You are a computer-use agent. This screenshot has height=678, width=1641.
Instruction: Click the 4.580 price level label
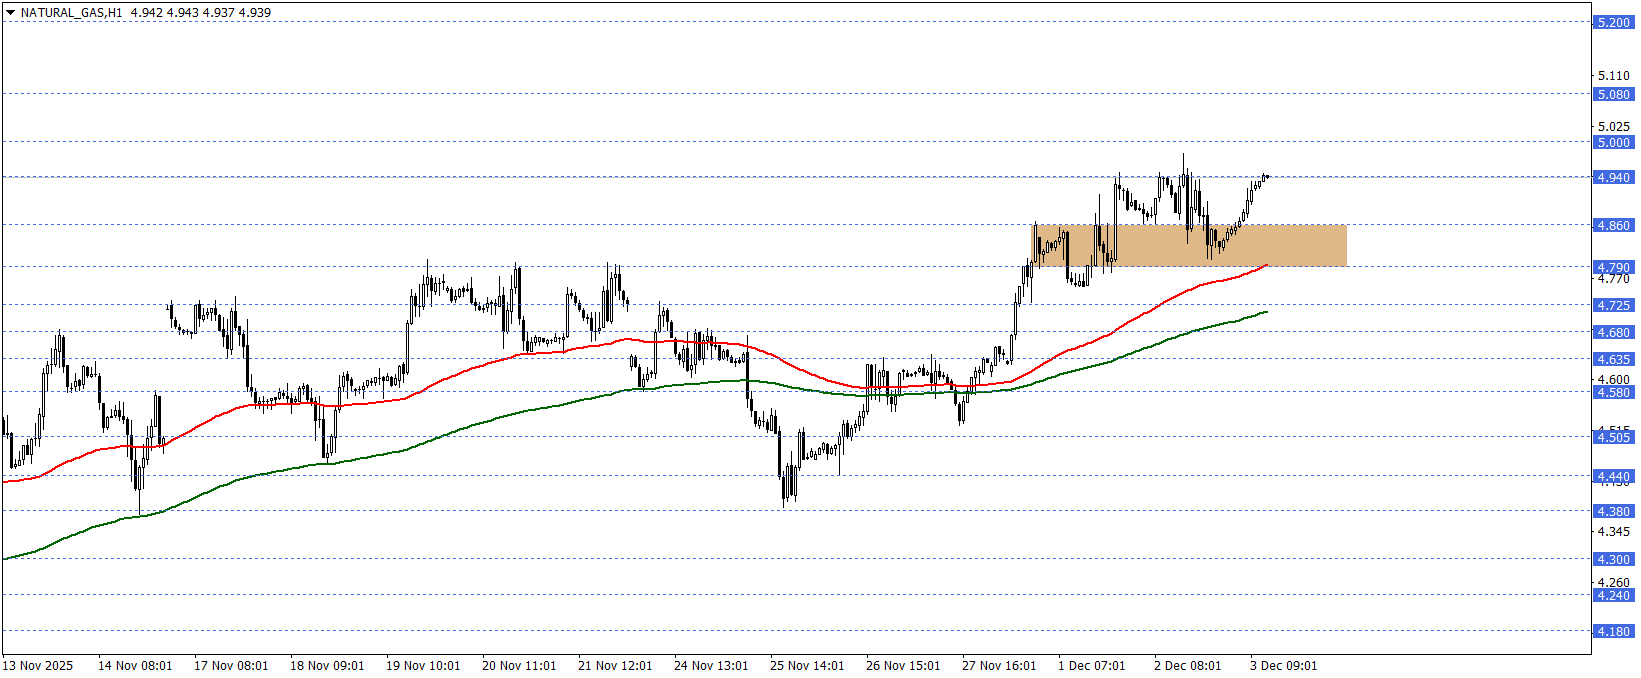click(x=1612, y=392)
